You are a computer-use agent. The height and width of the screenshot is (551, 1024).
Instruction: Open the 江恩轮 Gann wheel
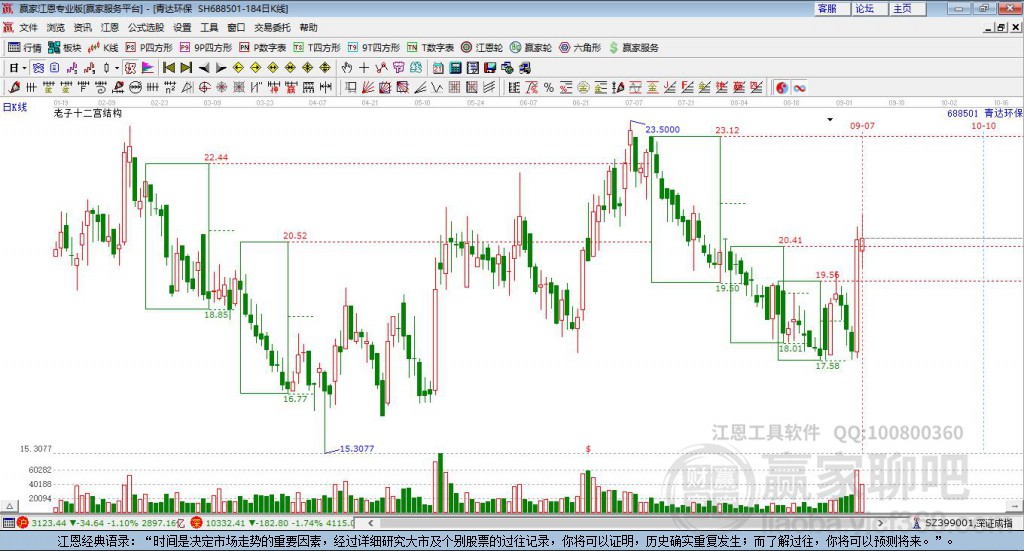click(x=482, y=48)
